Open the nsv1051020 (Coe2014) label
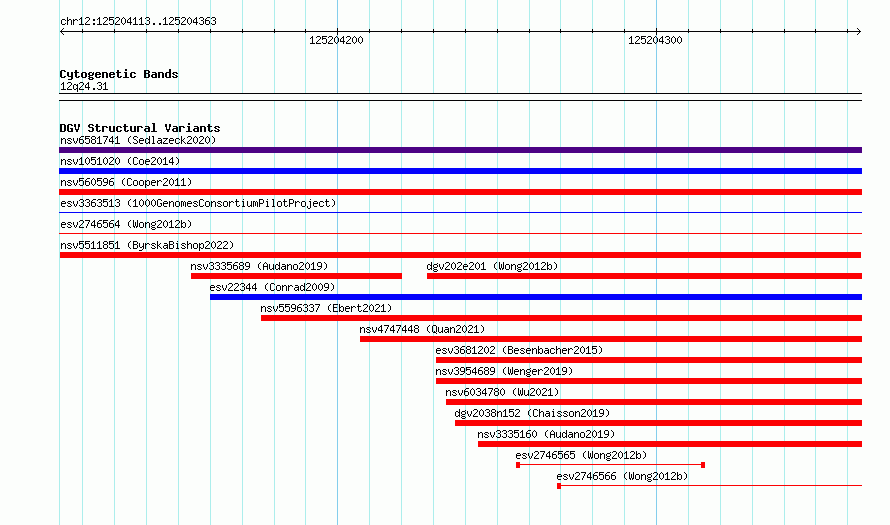 (x=120, y=161)
